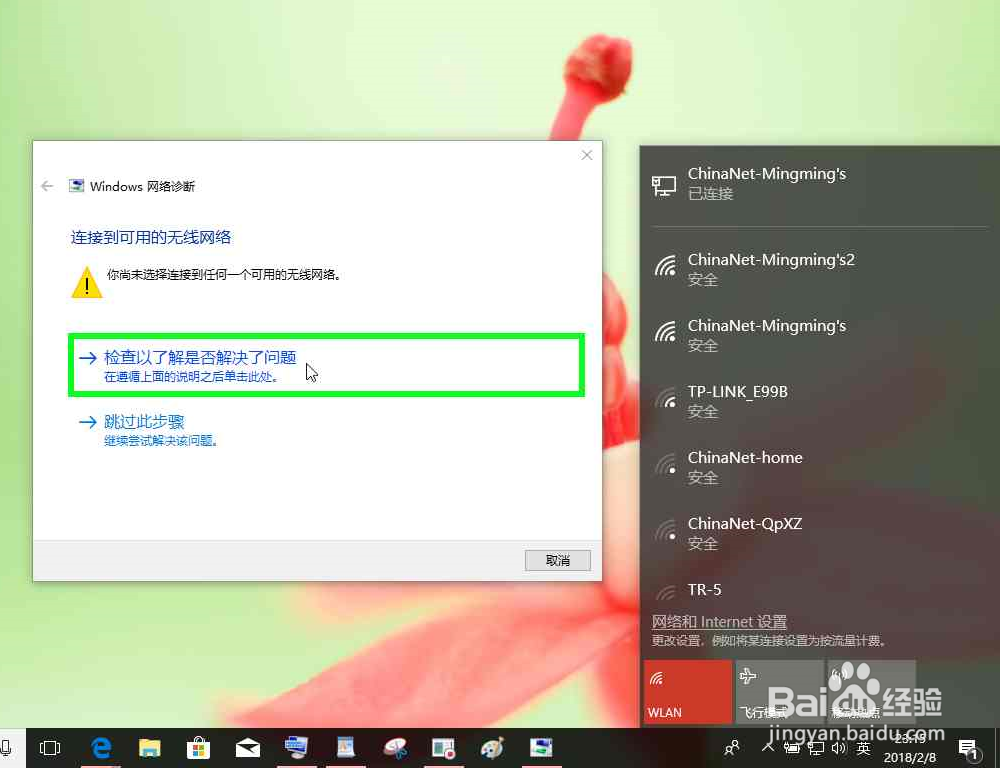Click the volume speaker tray icon
This screenshot has width=1000, height=768.
pos(839,748)
